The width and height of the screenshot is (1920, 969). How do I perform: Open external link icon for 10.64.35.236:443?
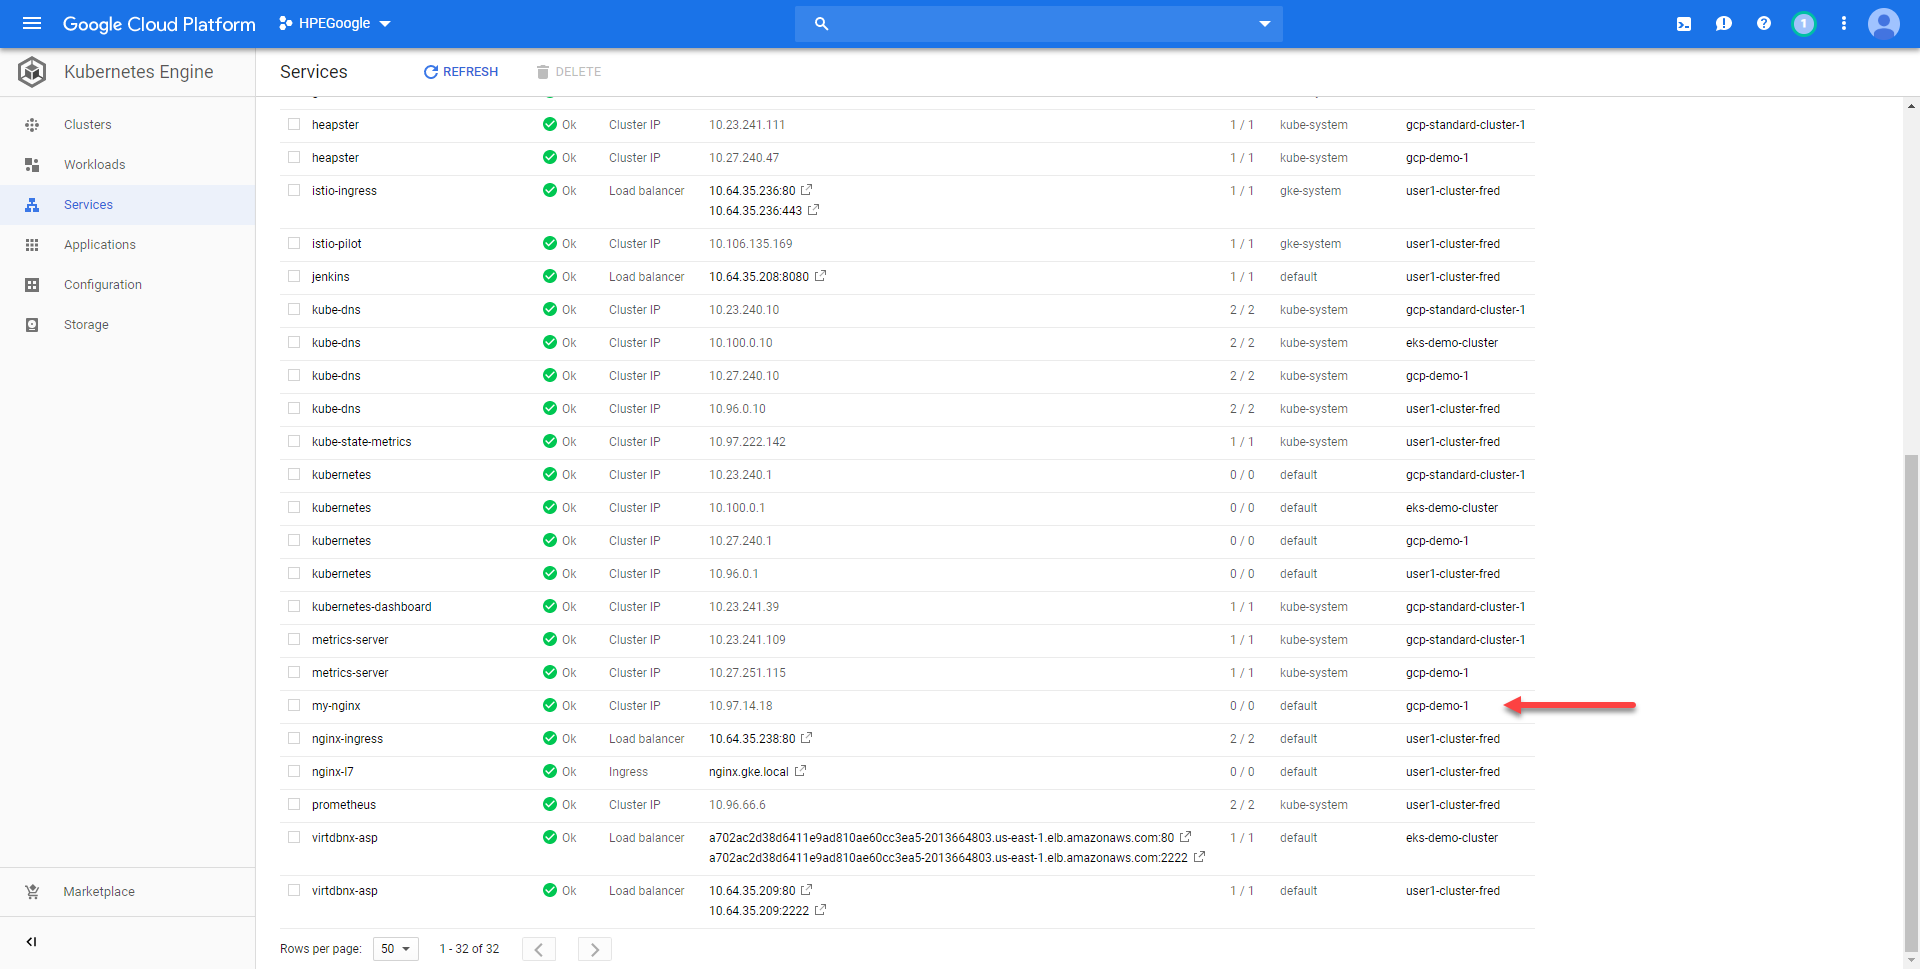point(813,210)
